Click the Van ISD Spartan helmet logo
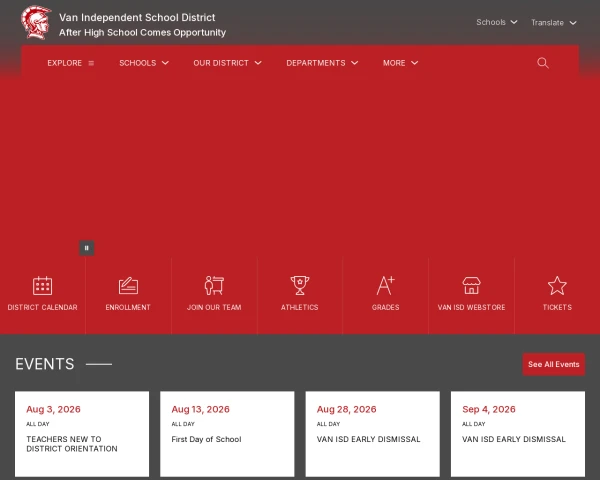 (x=36, y=22)
